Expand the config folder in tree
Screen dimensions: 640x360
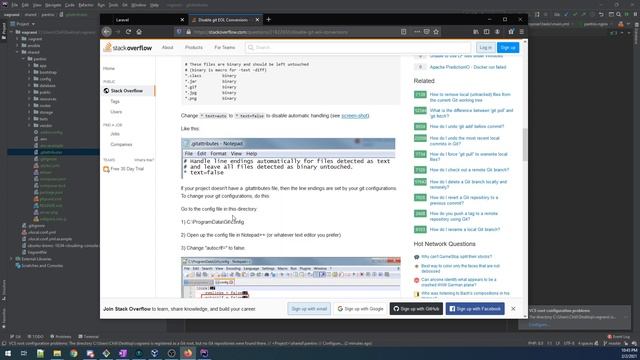(x=29, y=79)
